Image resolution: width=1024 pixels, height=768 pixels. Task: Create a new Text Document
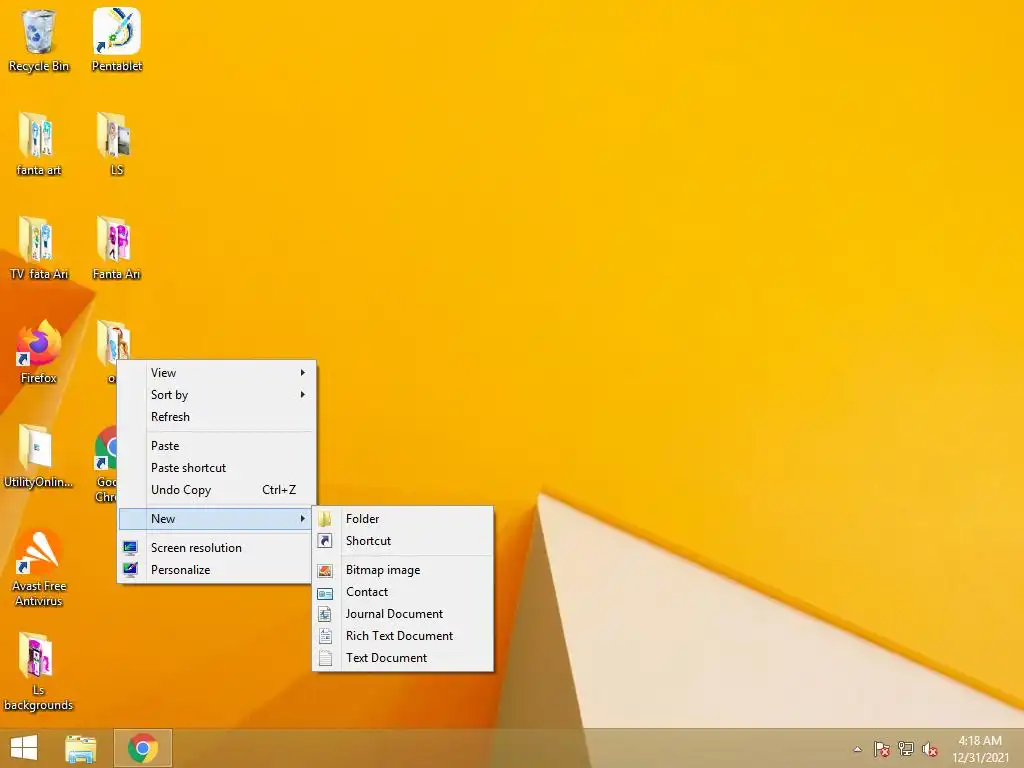(403, 658)
